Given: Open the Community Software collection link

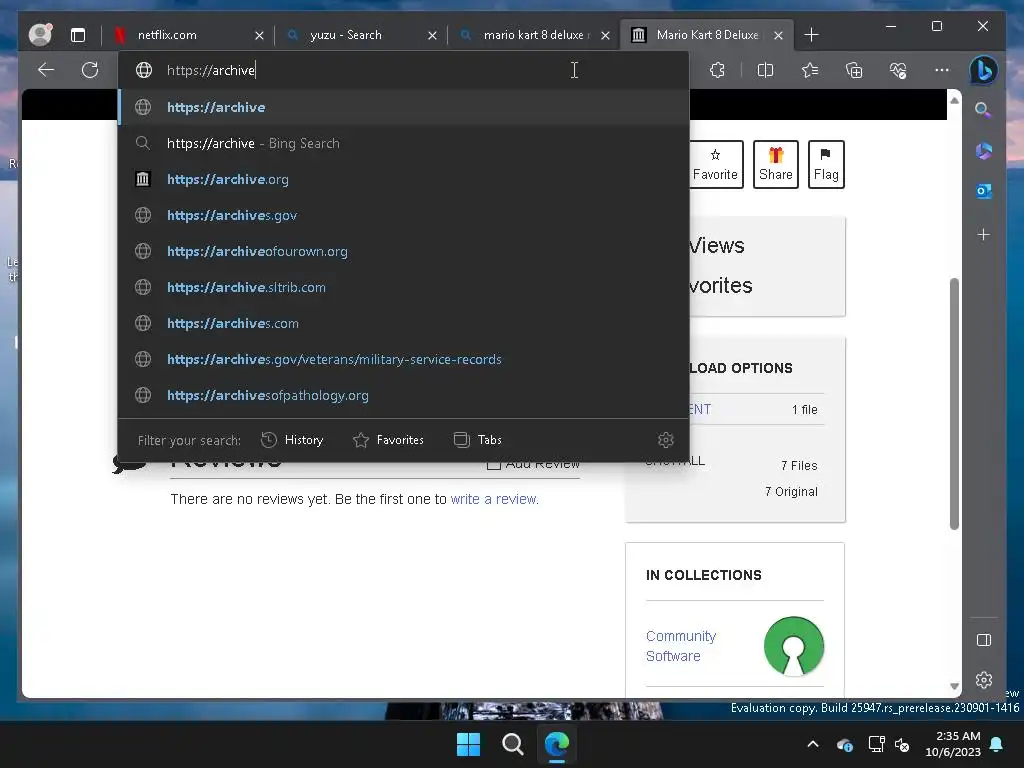Looking at the screenshot, I should tap(680, 646).
